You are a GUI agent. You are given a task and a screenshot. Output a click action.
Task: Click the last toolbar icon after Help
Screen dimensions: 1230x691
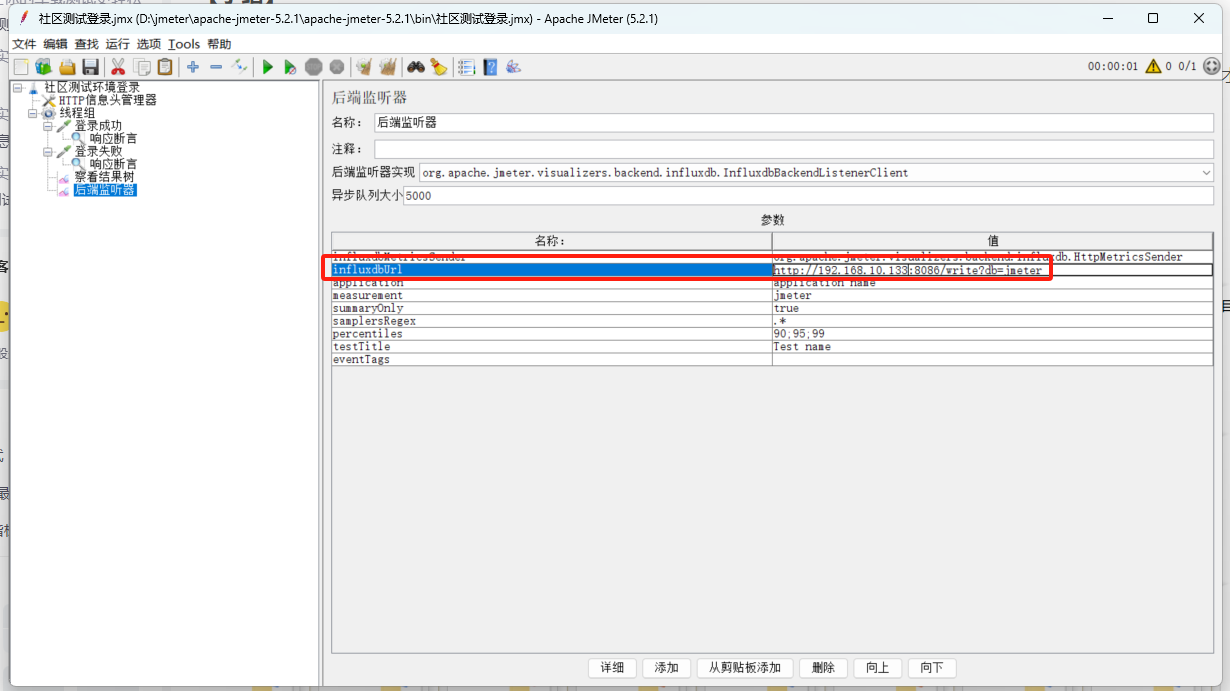point(514,67)
